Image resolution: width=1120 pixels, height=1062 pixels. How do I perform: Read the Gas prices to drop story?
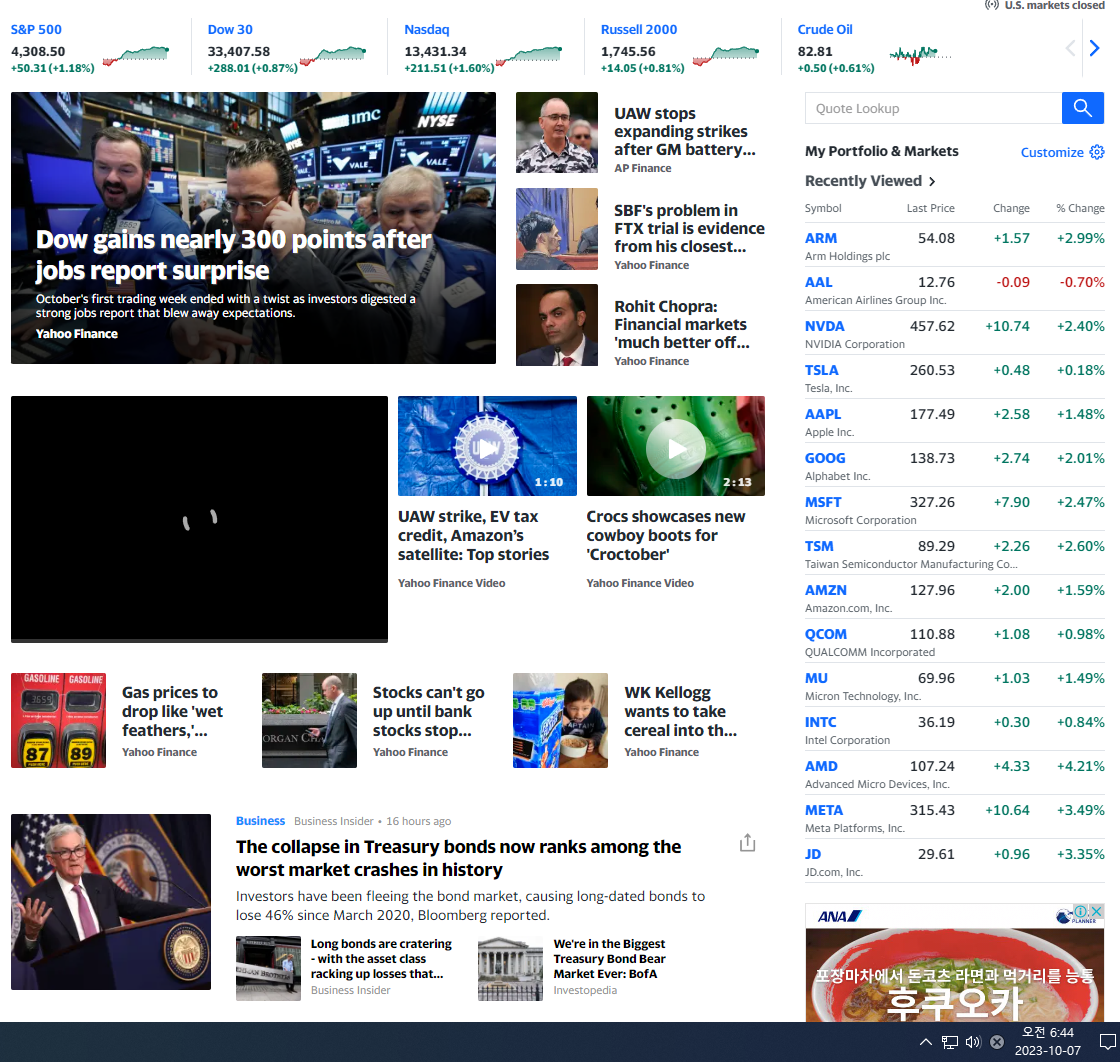tap(172, 711)
